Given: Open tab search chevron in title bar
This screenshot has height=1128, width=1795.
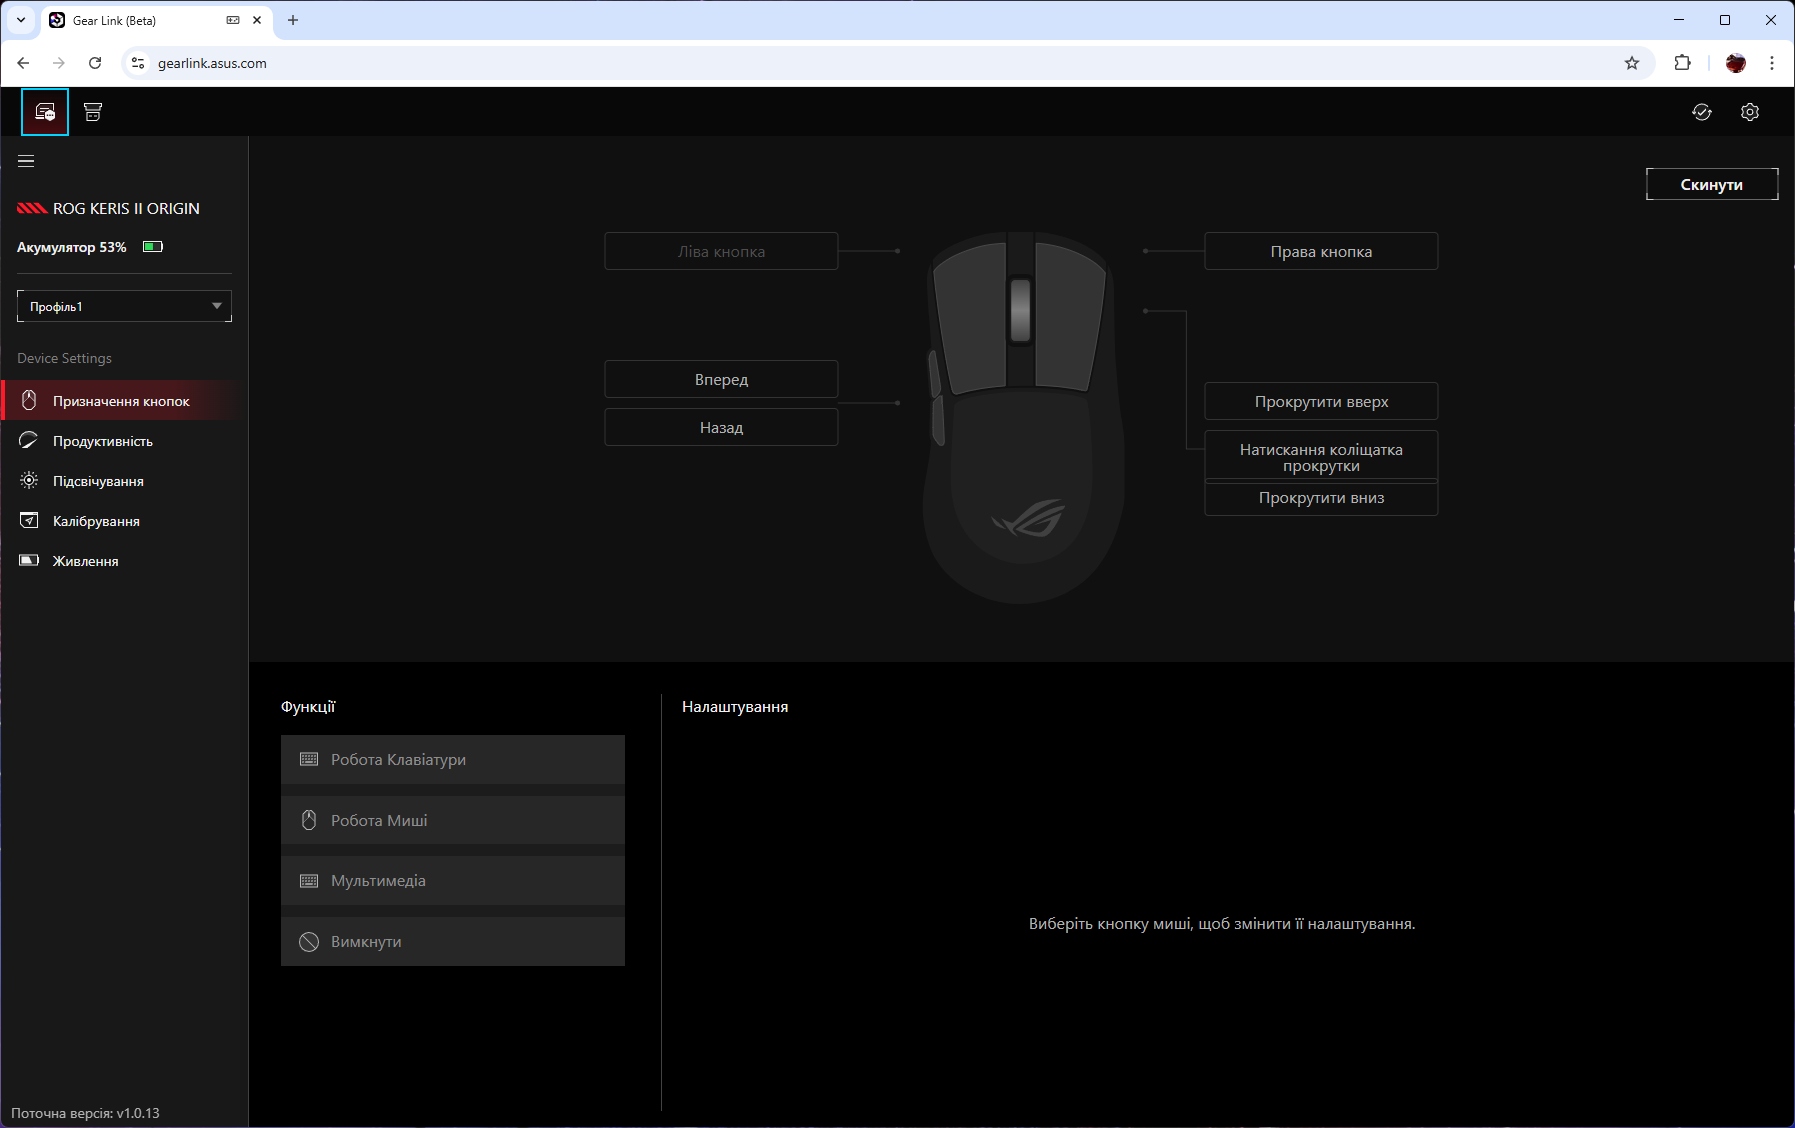Looking at the screenshot, I should [x=21, y=20].
